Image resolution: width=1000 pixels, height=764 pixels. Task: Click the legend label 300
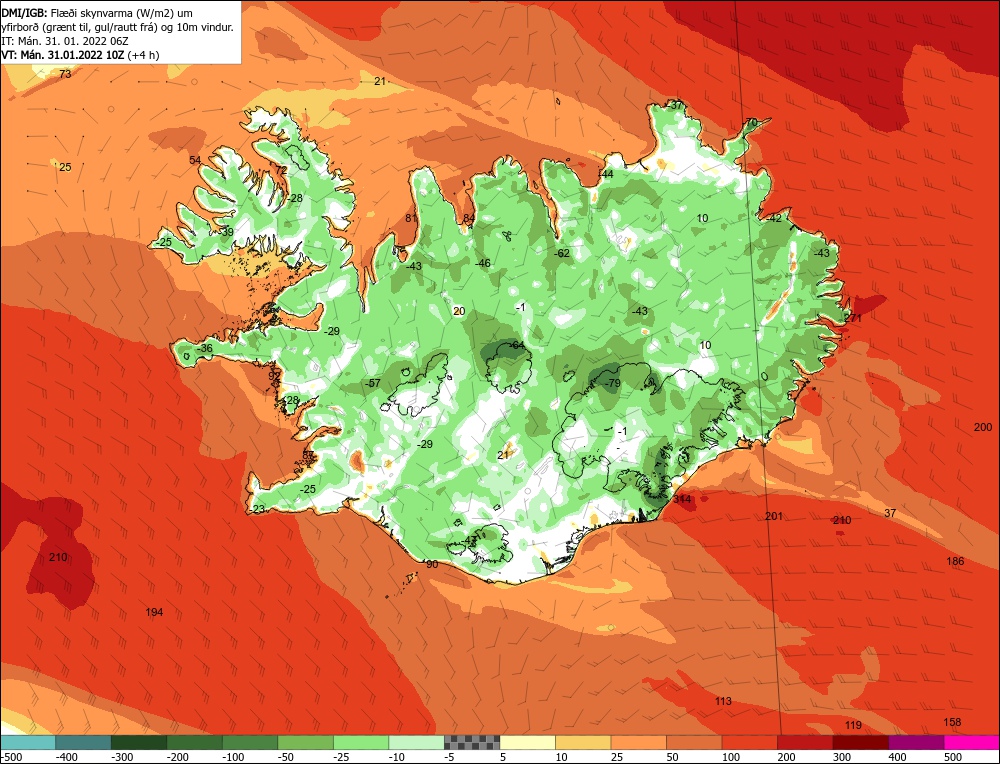842,757
